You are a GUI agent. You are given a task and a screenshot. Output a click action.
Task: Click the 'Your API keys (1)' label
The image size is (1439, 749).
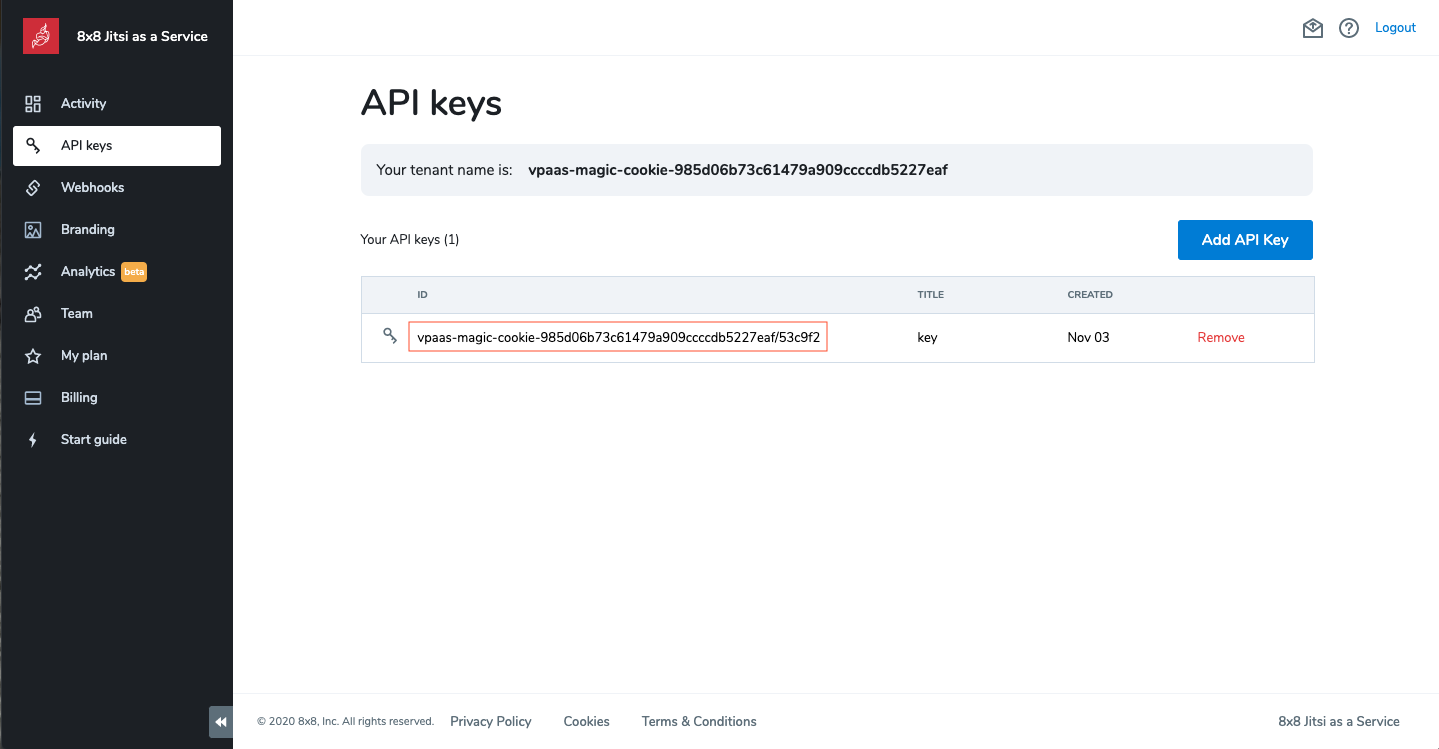point(410,240)
